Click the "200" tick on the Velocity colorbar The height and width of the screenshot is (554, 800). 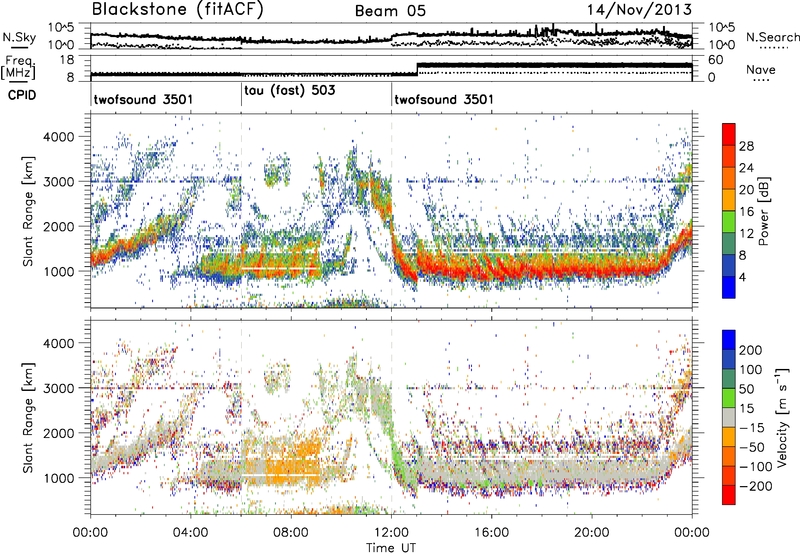tap(751, 350)
